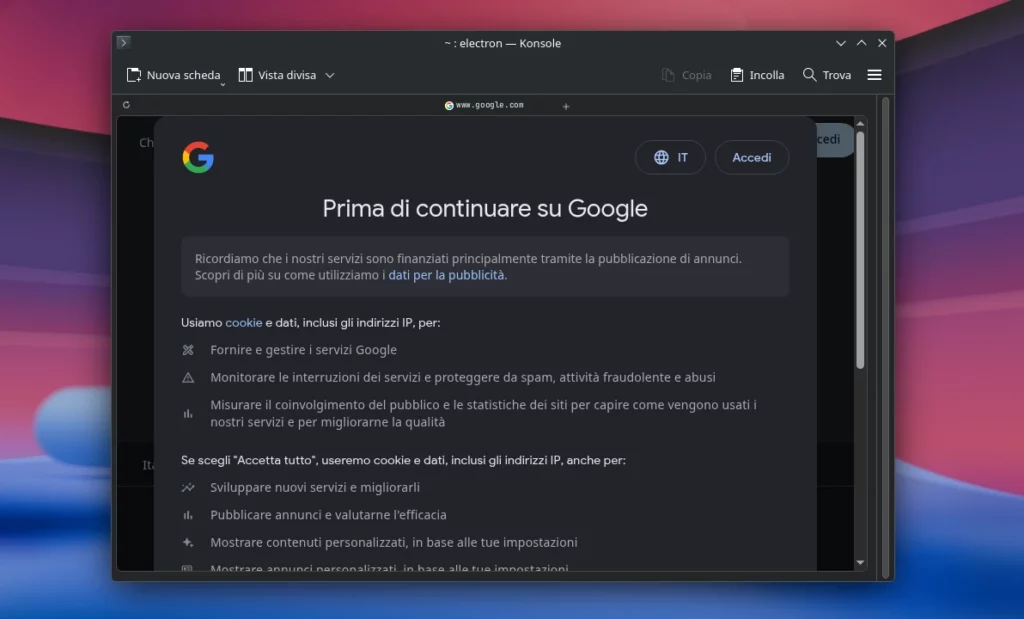Click the bar chart icon beside Pubblicare annunci
The image size is (1024, 619).
(x=188, y=515)
